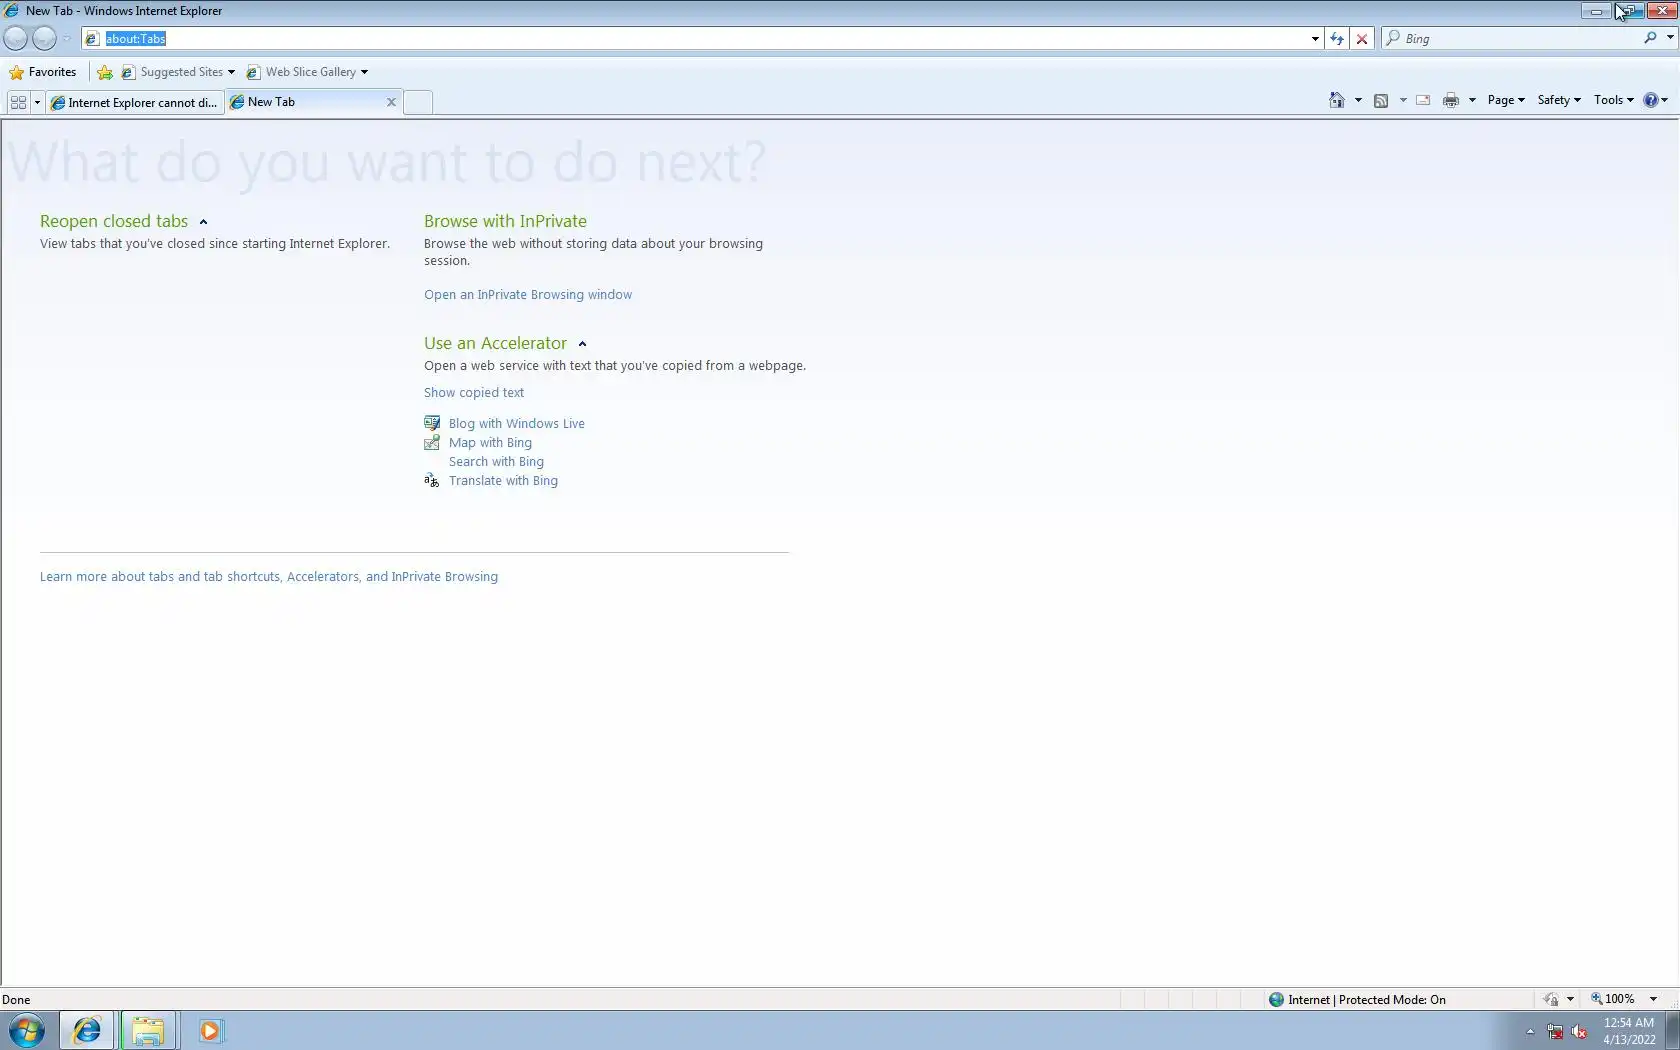Open the Tools menu
1680x1050 pixels.
[1613, 100]
